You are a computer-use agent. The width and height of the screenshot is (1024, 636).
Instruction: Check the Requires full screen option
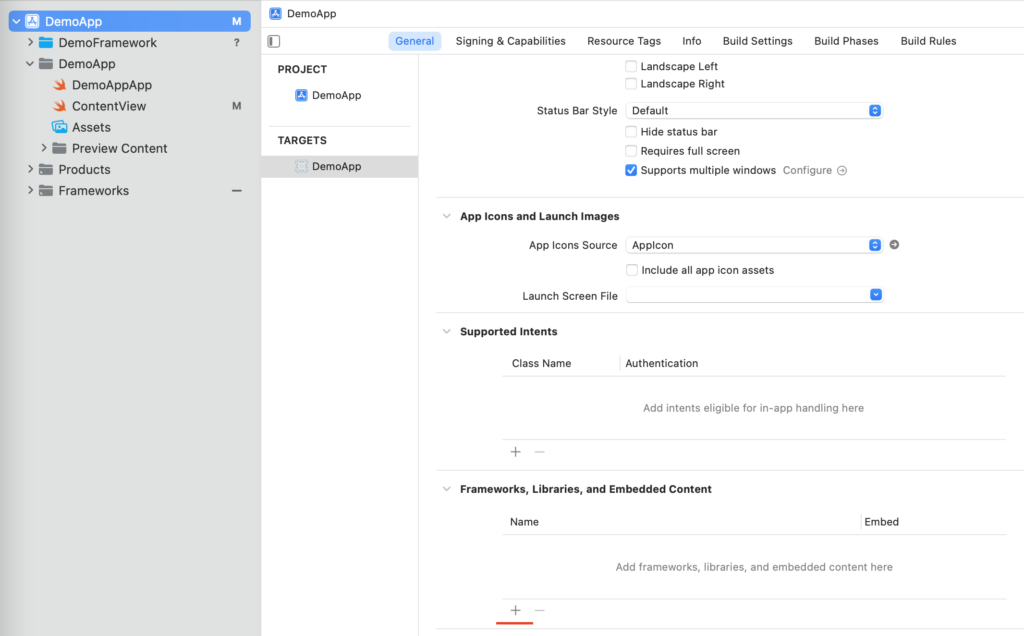coord(631,151)
